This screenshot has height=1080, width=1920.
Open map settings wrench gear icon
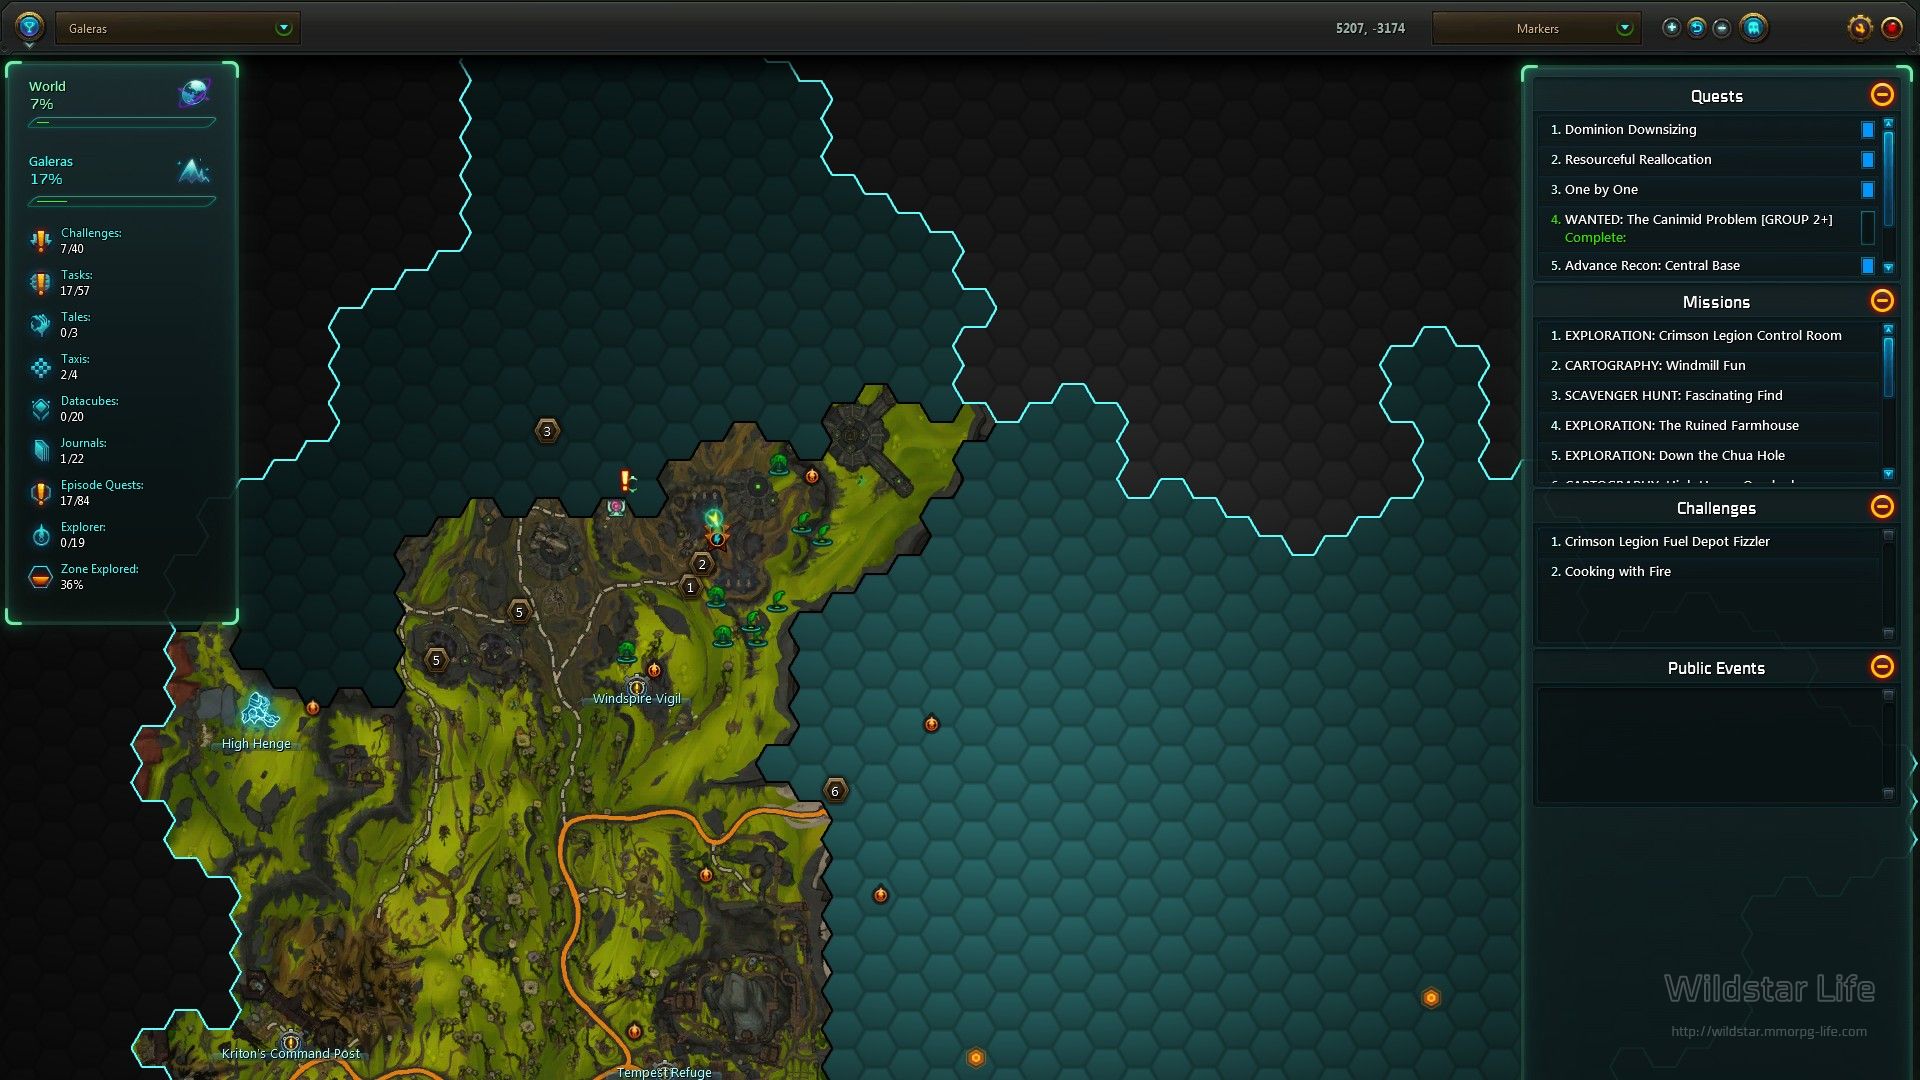pyautogui.click(x=1859, y=28)
